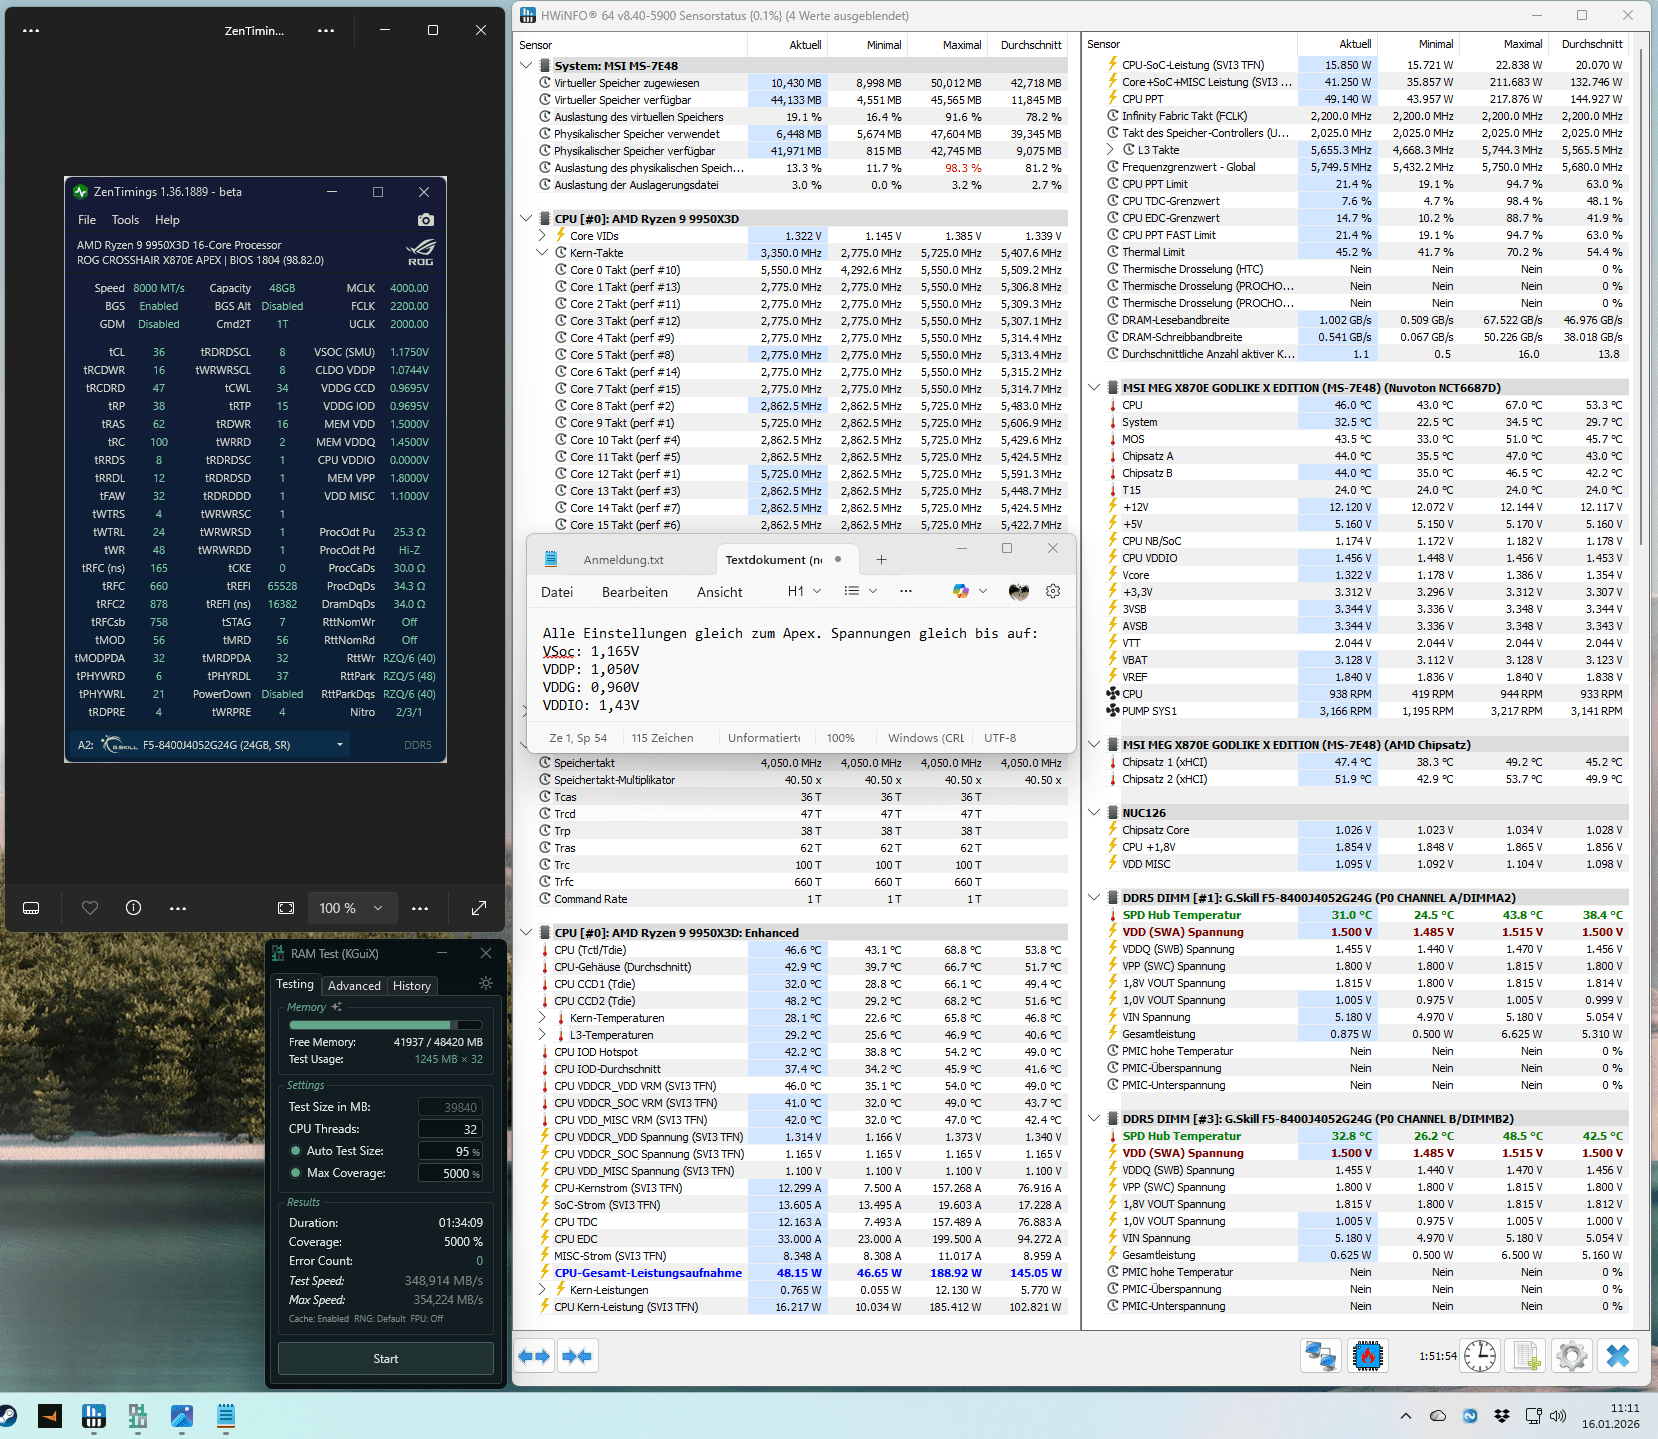Toggle filmstrip view in Photos viewer
The image size is (1658, 1439).
click(x=31, y=908)
